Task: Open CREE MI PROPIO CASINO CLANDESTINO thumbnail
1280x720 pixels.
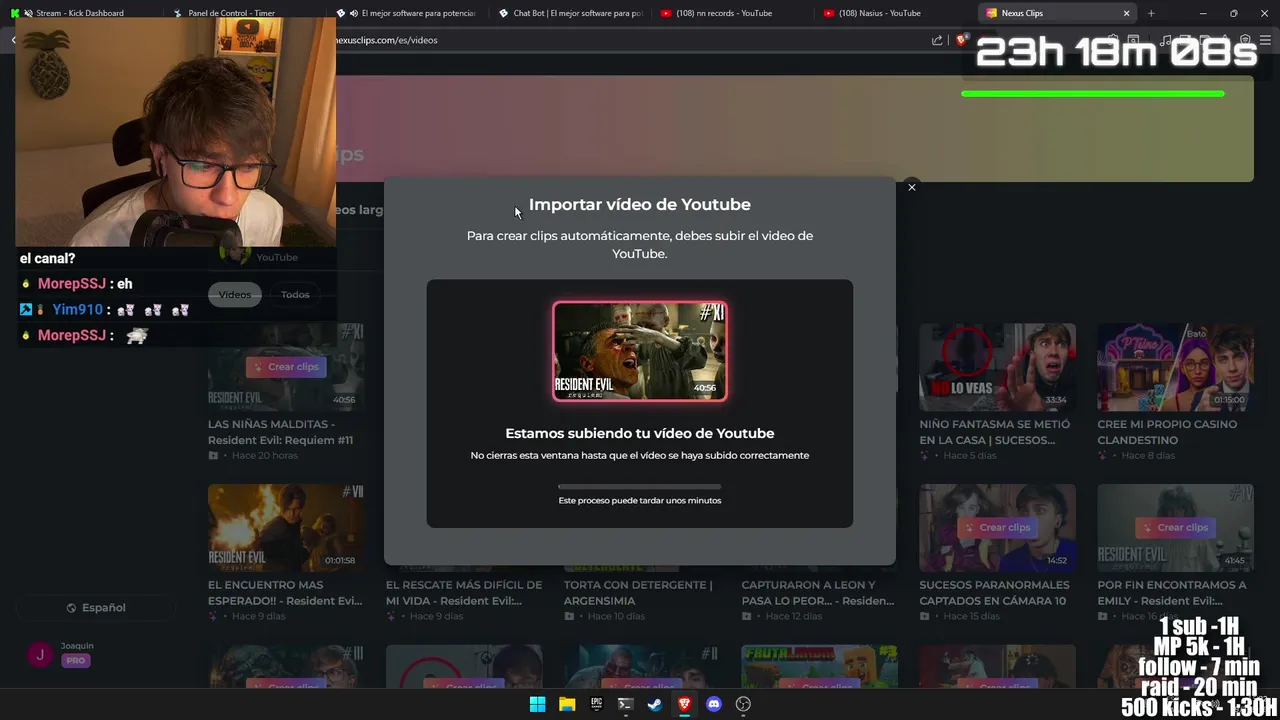Action: pyautogui.click(x=1175, y=367)
